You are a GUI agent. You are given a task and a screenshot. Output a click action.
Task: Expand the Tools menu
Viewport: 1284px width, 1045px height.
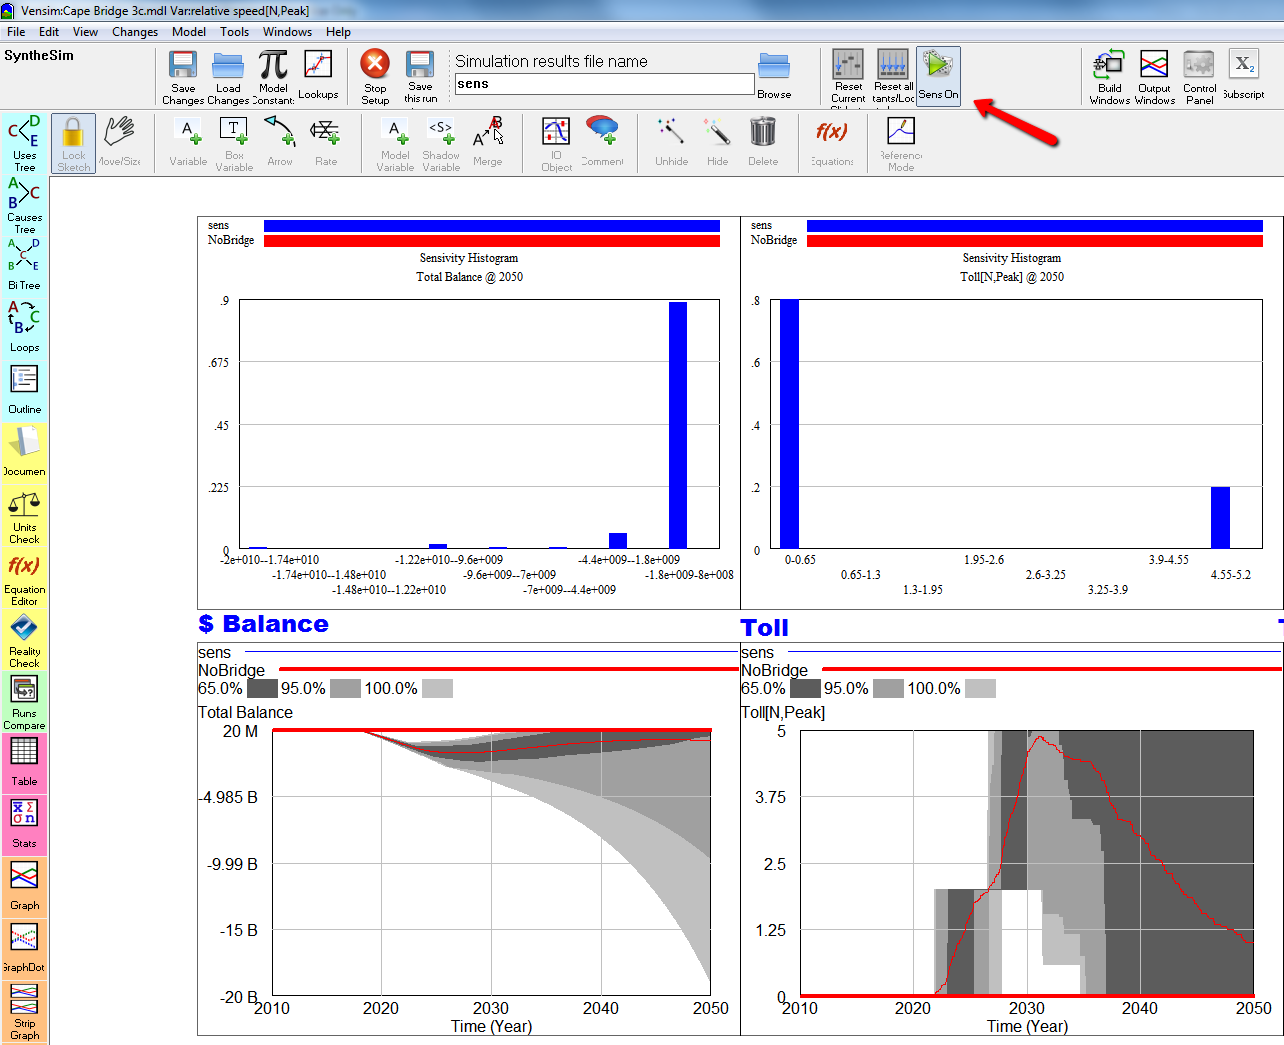(234, 32)
